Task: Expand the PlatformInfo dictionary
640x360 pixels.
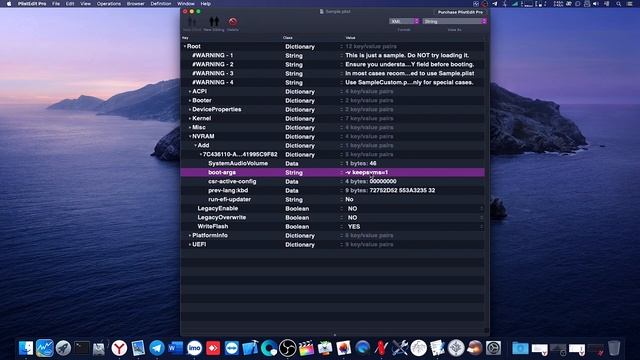Action: (x=190, y=236)
